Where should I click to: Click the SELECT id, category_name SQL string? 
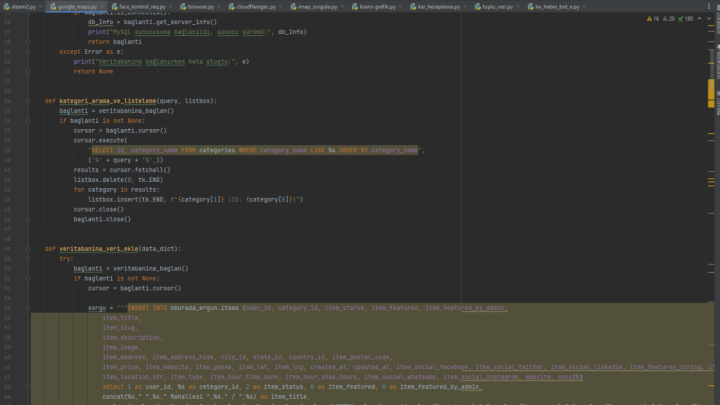point(255,150)
